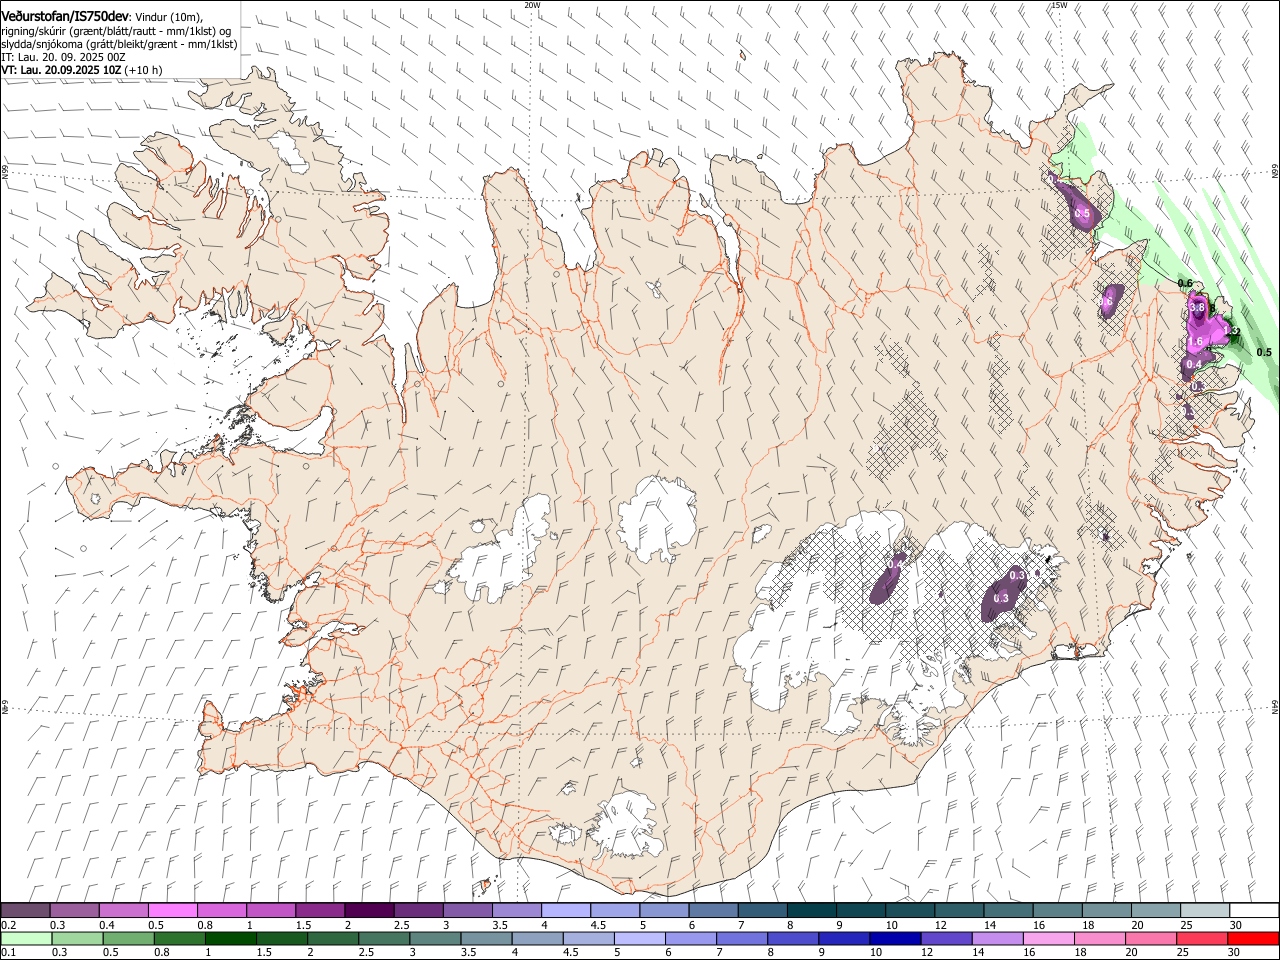1280x960 pixels.
Task: Click upper legend swatch between 6 and 7
Action: pos(712,911)
